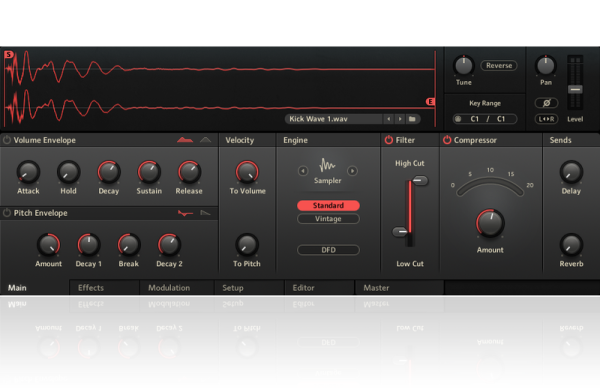Toggle phase invert icon near Level
The width and height of the screenshot is (600, 389).
pyautogui.click(x=546, y=103)
